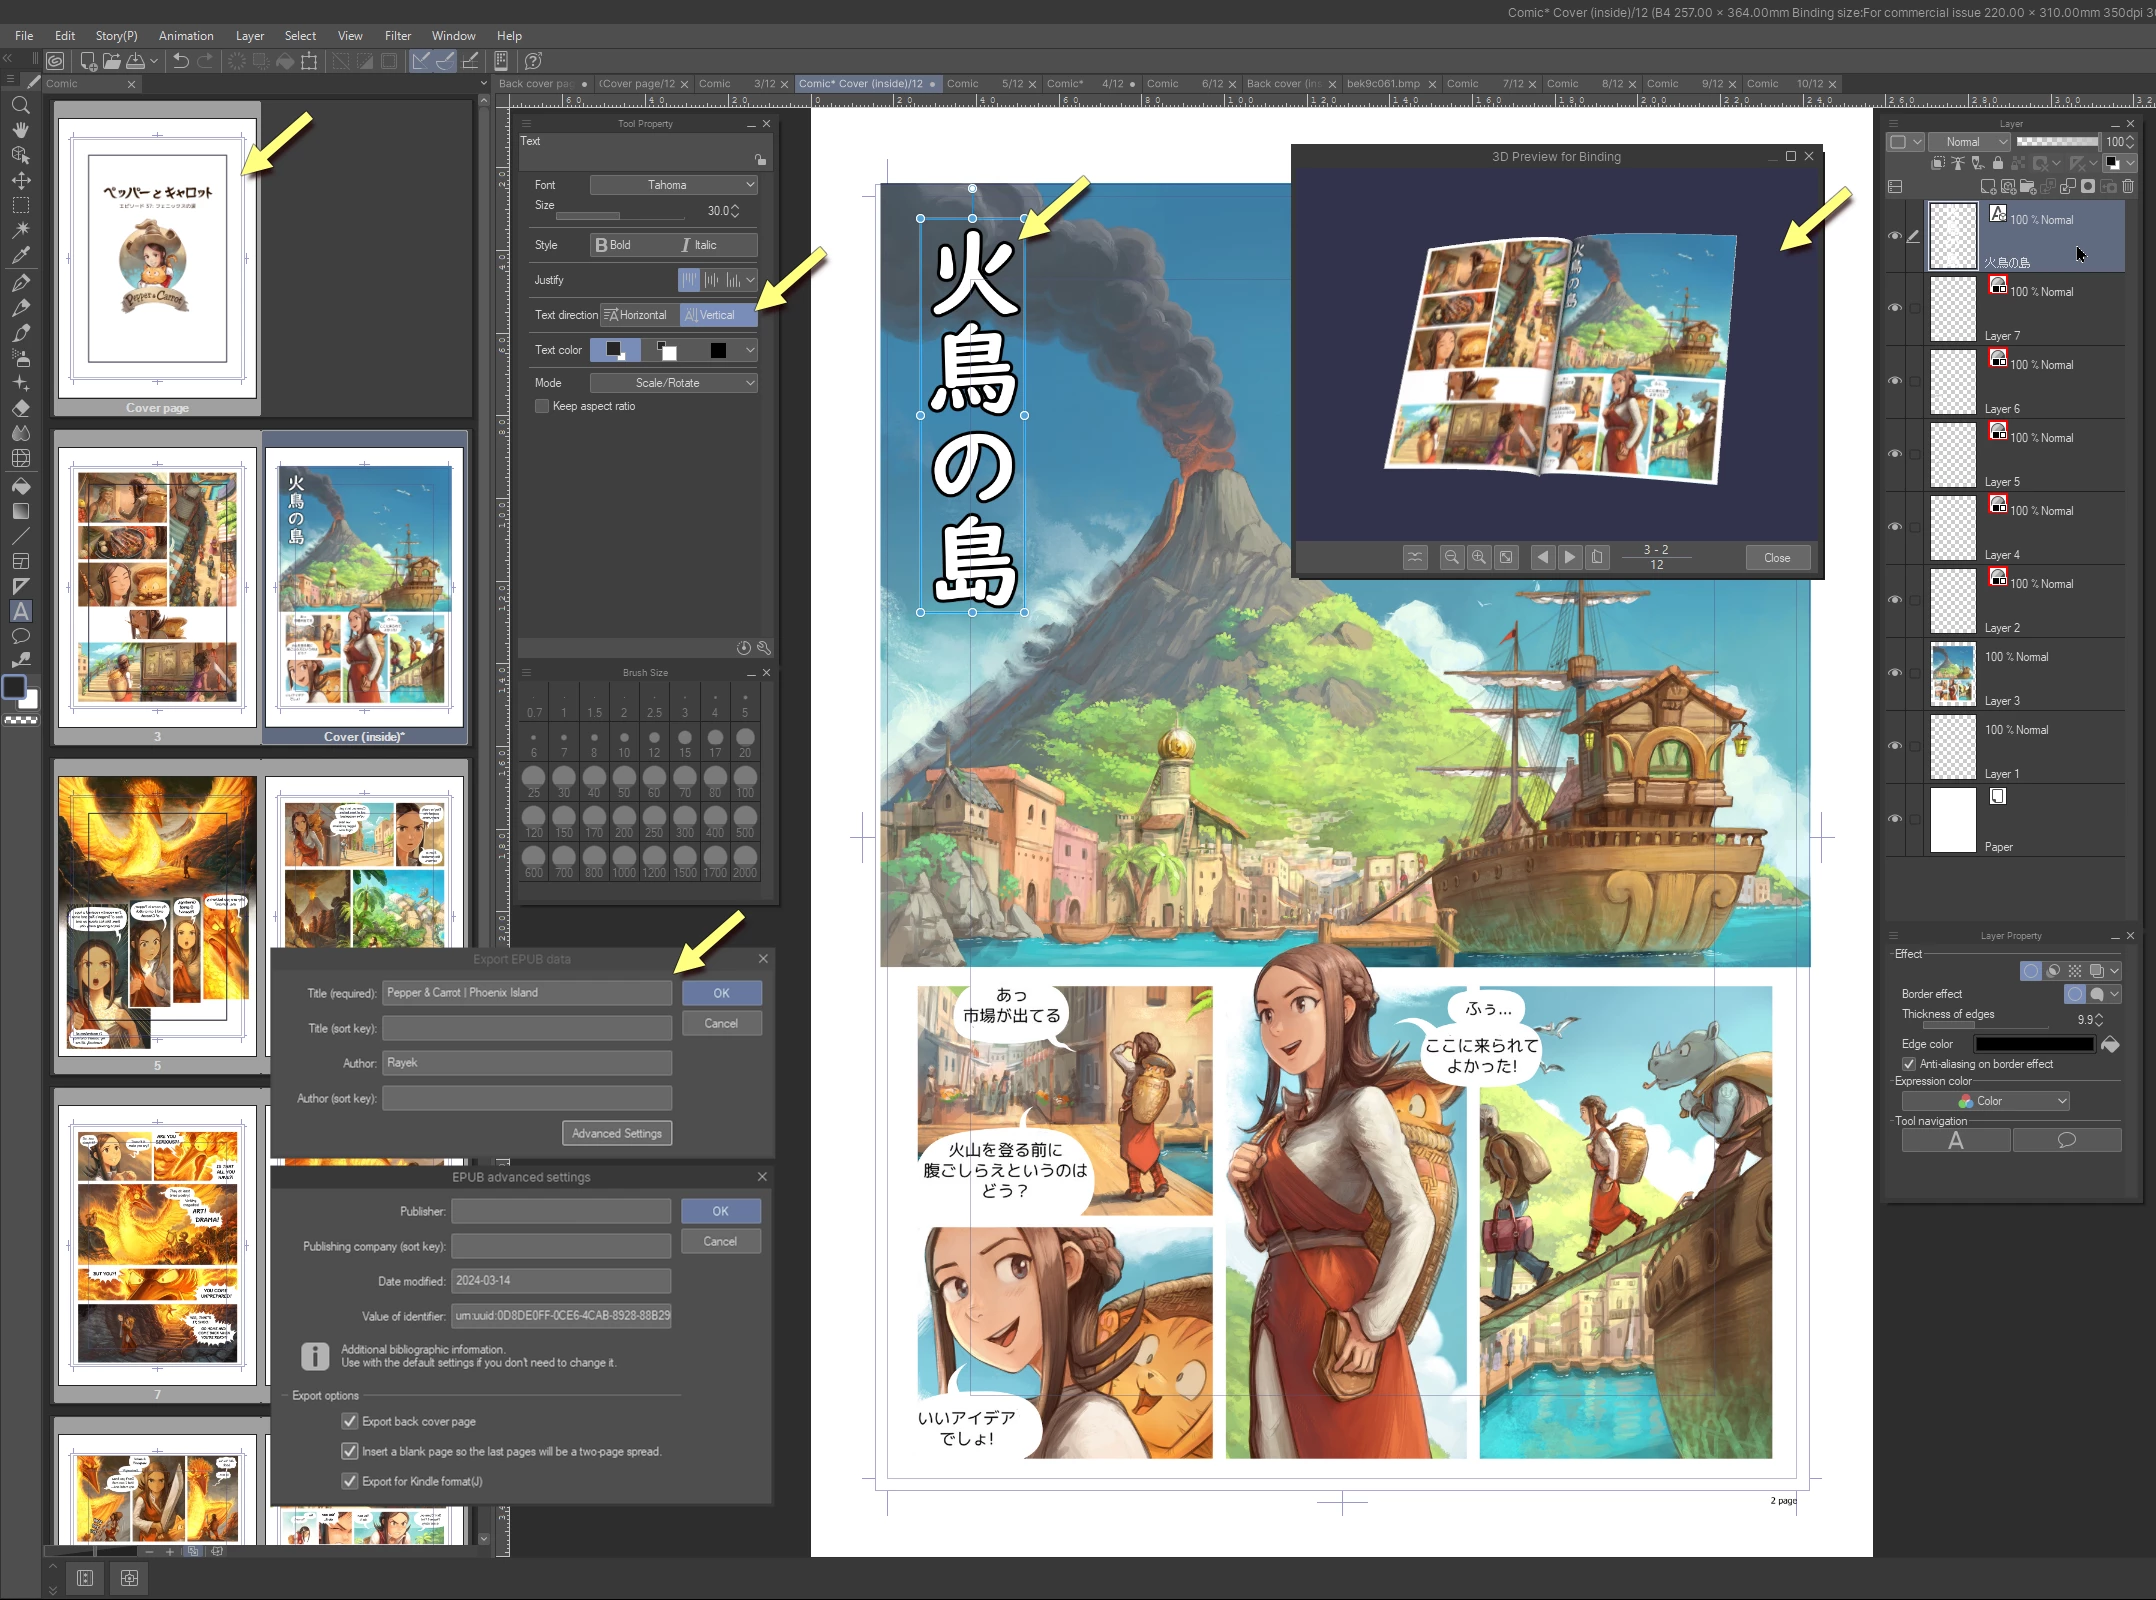Open the Filter menu
Image resolution: width=2156 pixels, height=1600 pixels.
[x=397, y=36]
